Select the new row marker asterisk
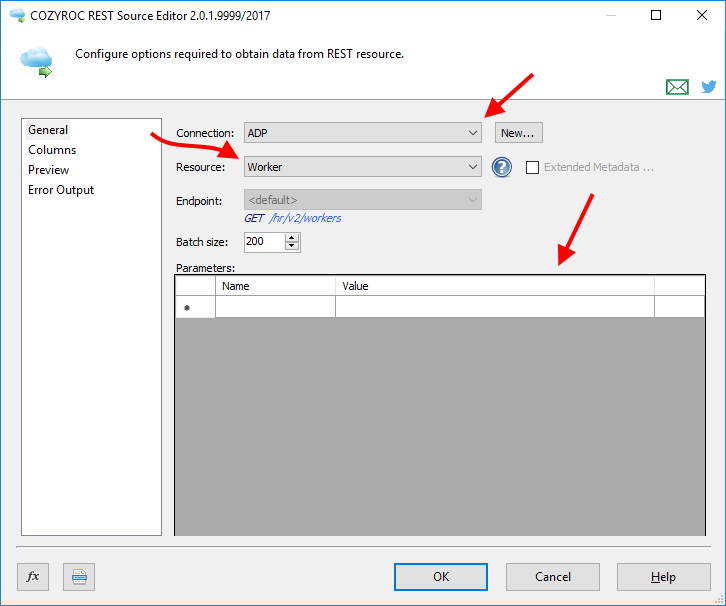The width and height of the screenshot is (726, 606). pyautogui.click(x=195, y=307)
